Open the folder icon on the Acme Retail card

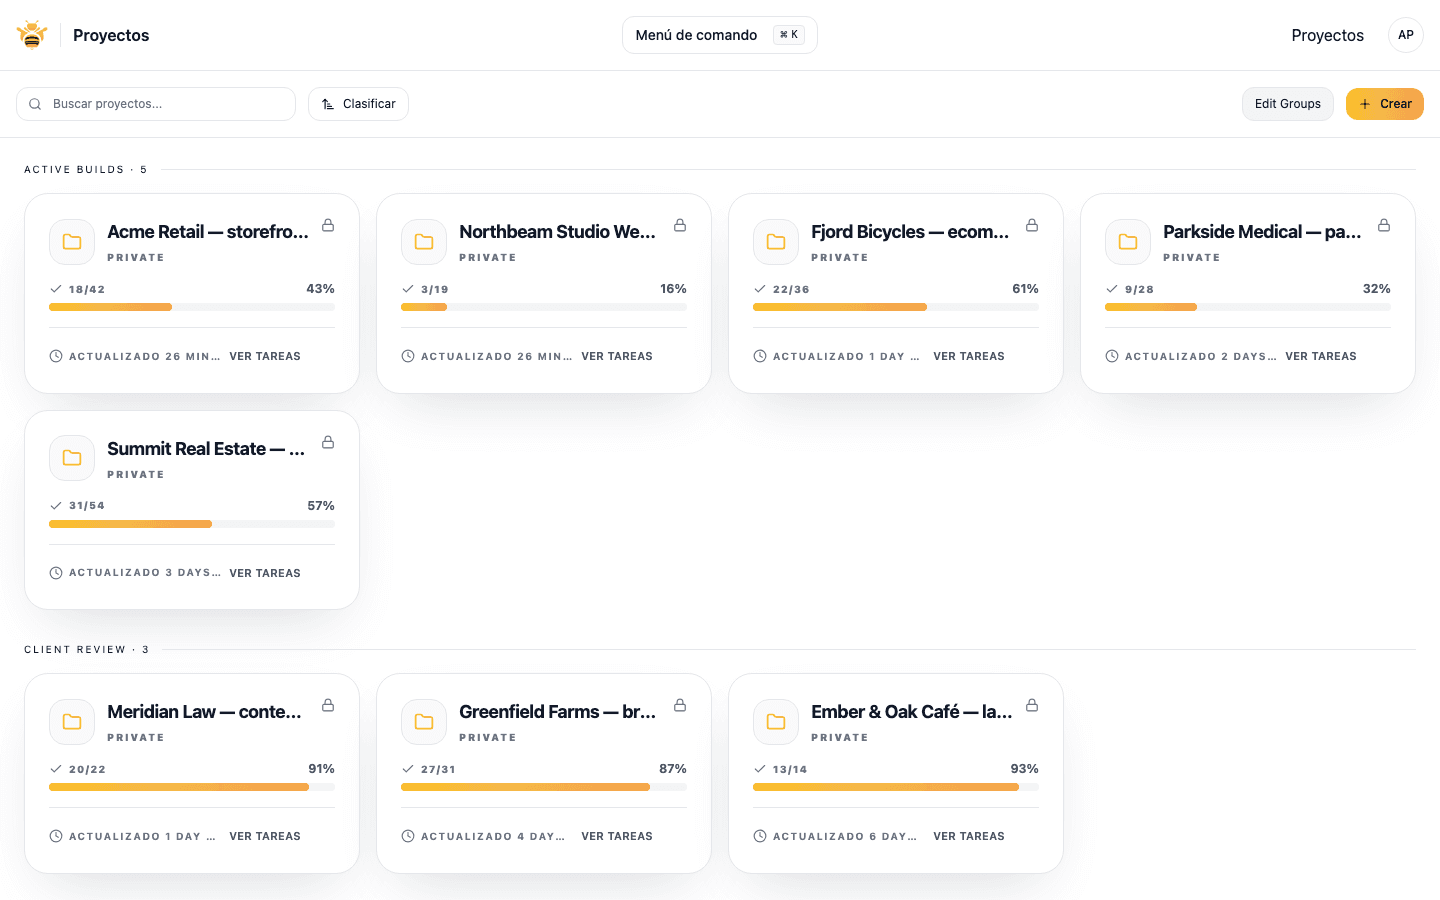tap(71, 241)
